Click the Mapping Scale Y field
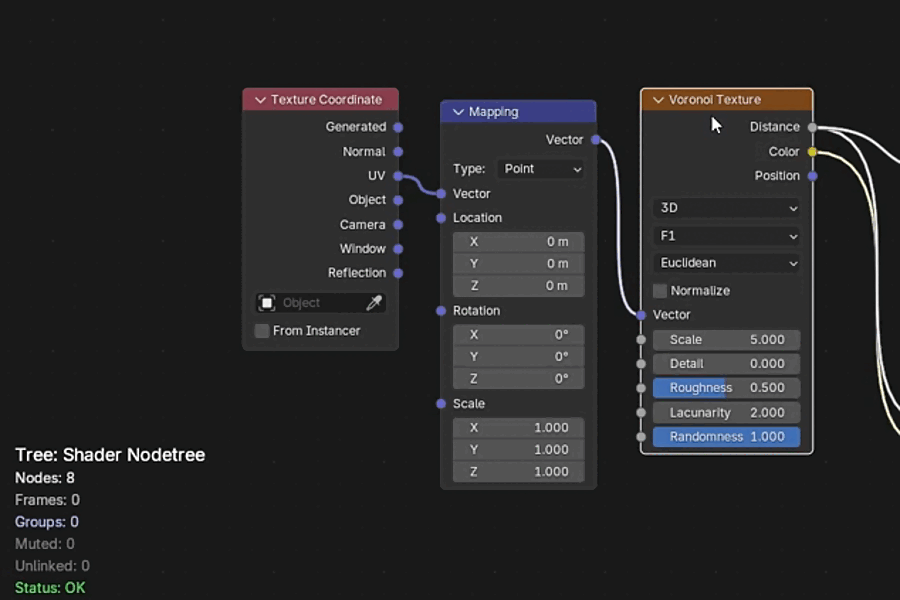Screen dimensions: 900x600 pyautogui.click(x=519, y=450)
